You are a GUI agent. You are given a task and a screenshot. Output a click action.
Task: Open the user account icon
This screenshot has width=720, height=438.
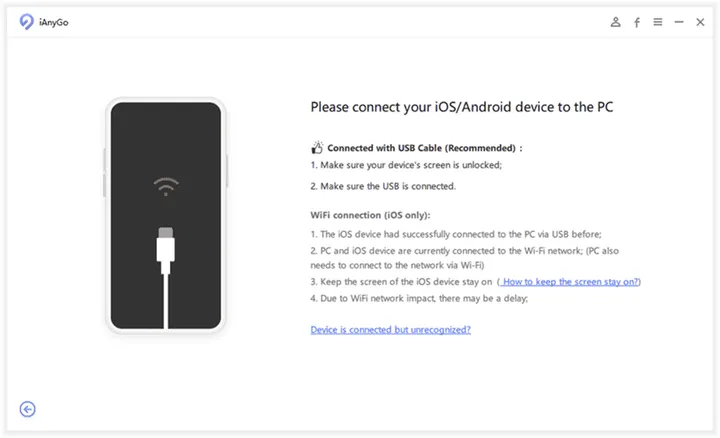pyautogui.click(x=616, y=21)
